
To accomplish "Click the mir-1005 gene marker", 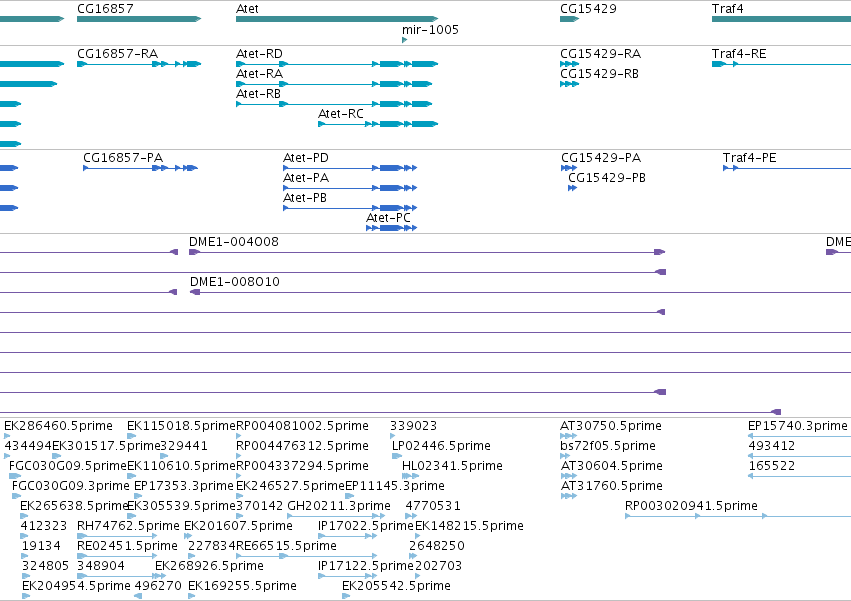I will pyautogui.click(x=404, y=40).
